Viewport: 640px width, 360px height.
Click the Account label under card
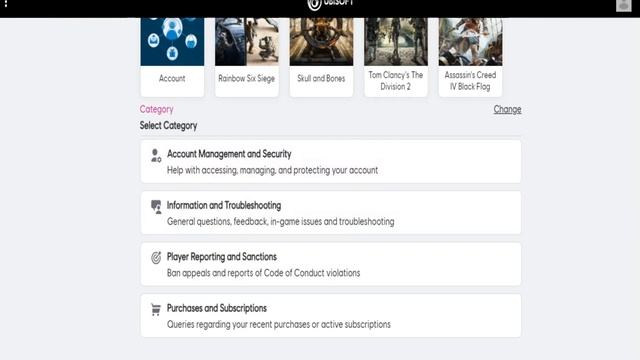(172, 78)
